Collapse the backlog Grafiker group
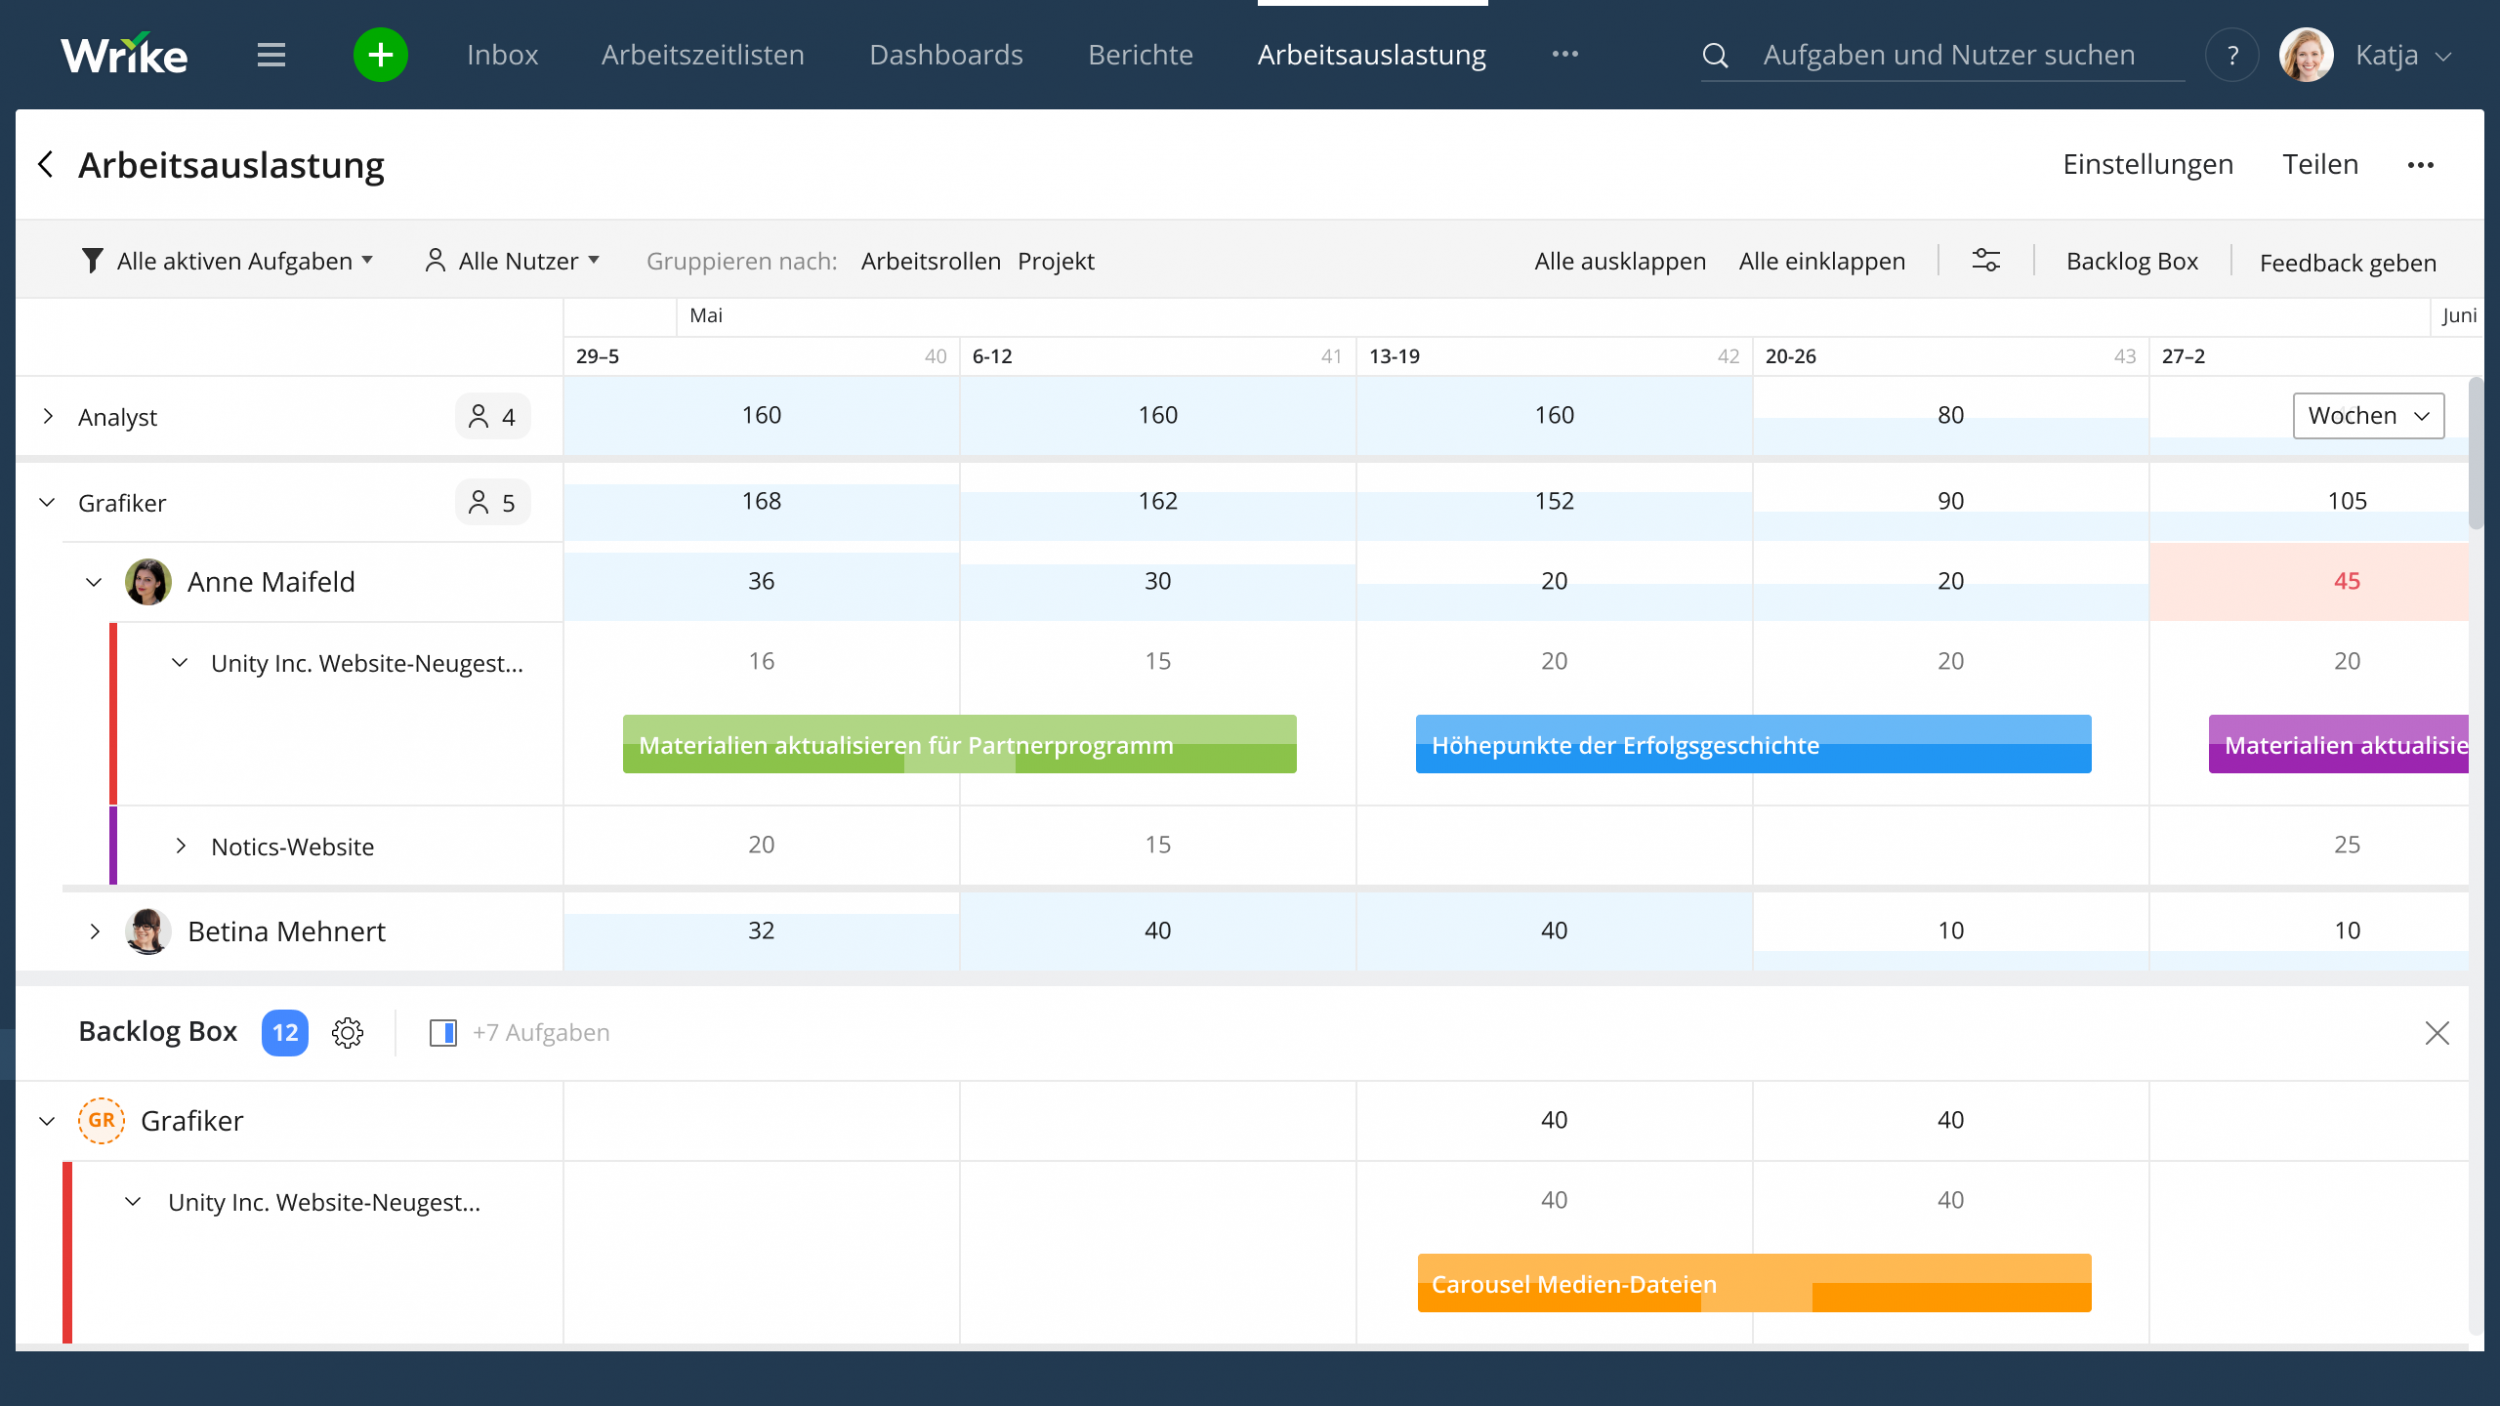This screenshot has height=1406, width=2500. (47, 1121)
